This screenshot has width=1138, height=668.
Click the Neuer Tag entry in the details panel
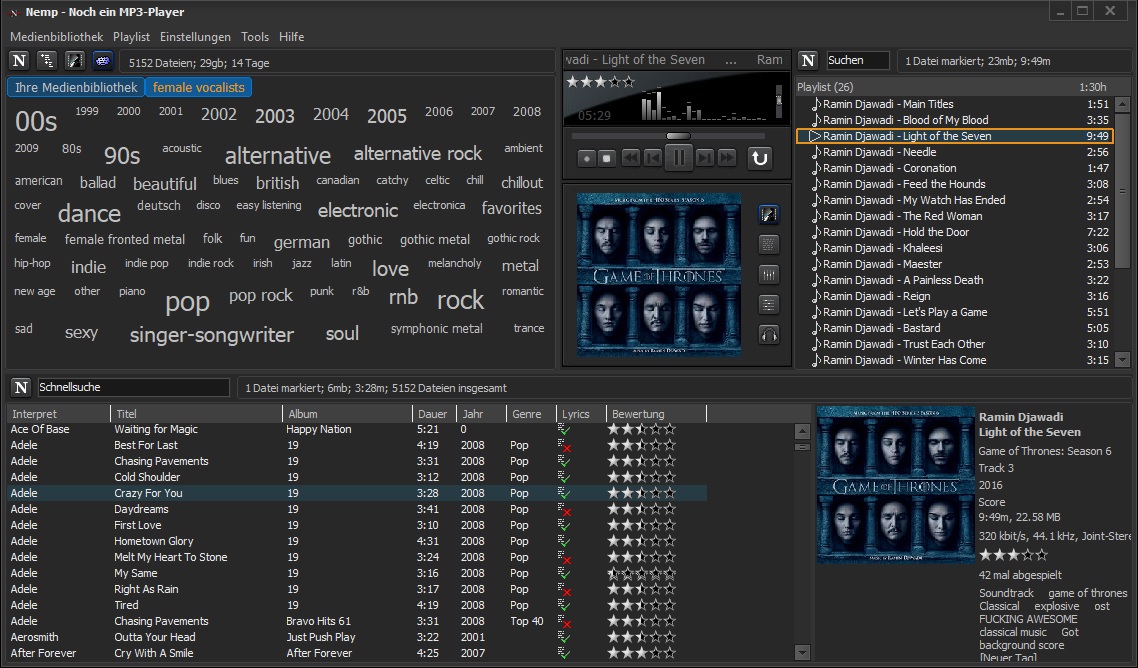coord(1007,658)
